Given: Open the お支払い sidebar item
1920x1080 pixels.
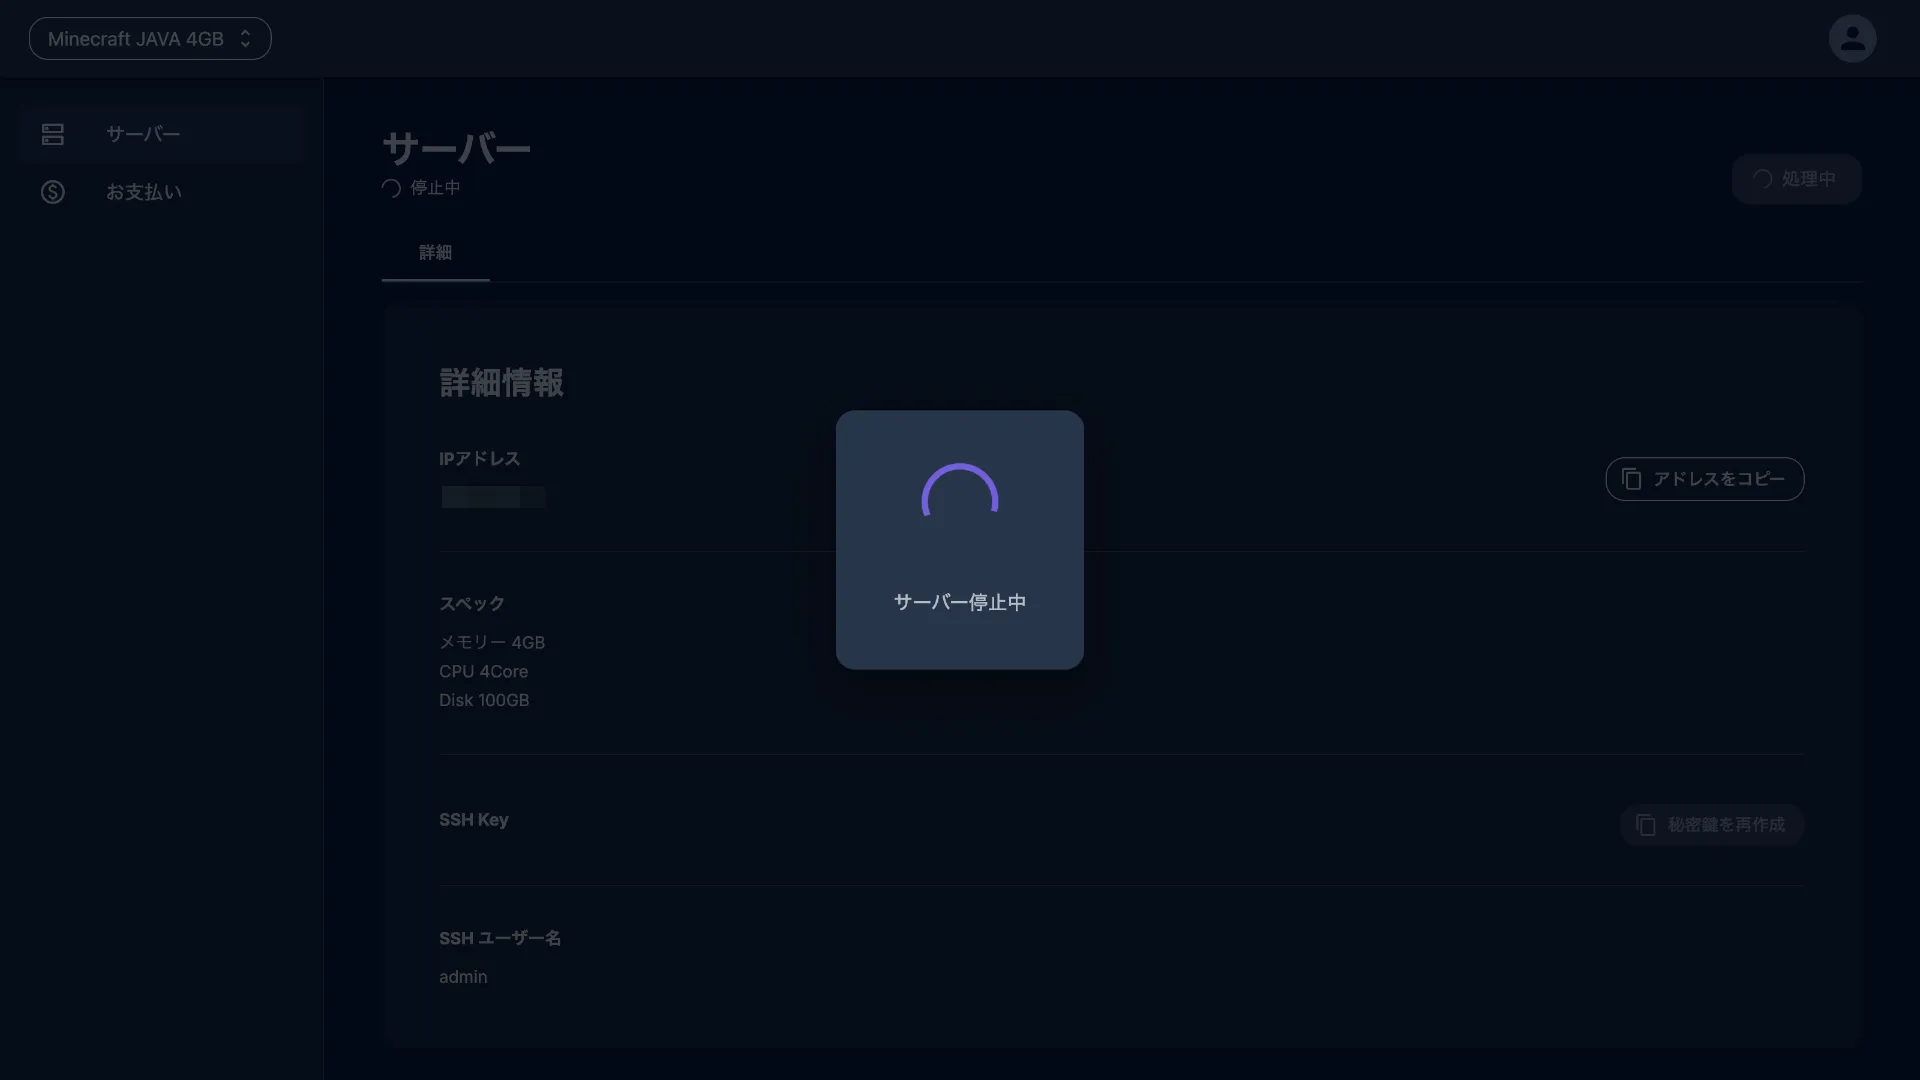Looking at the screenshot, I should point(160,192).
